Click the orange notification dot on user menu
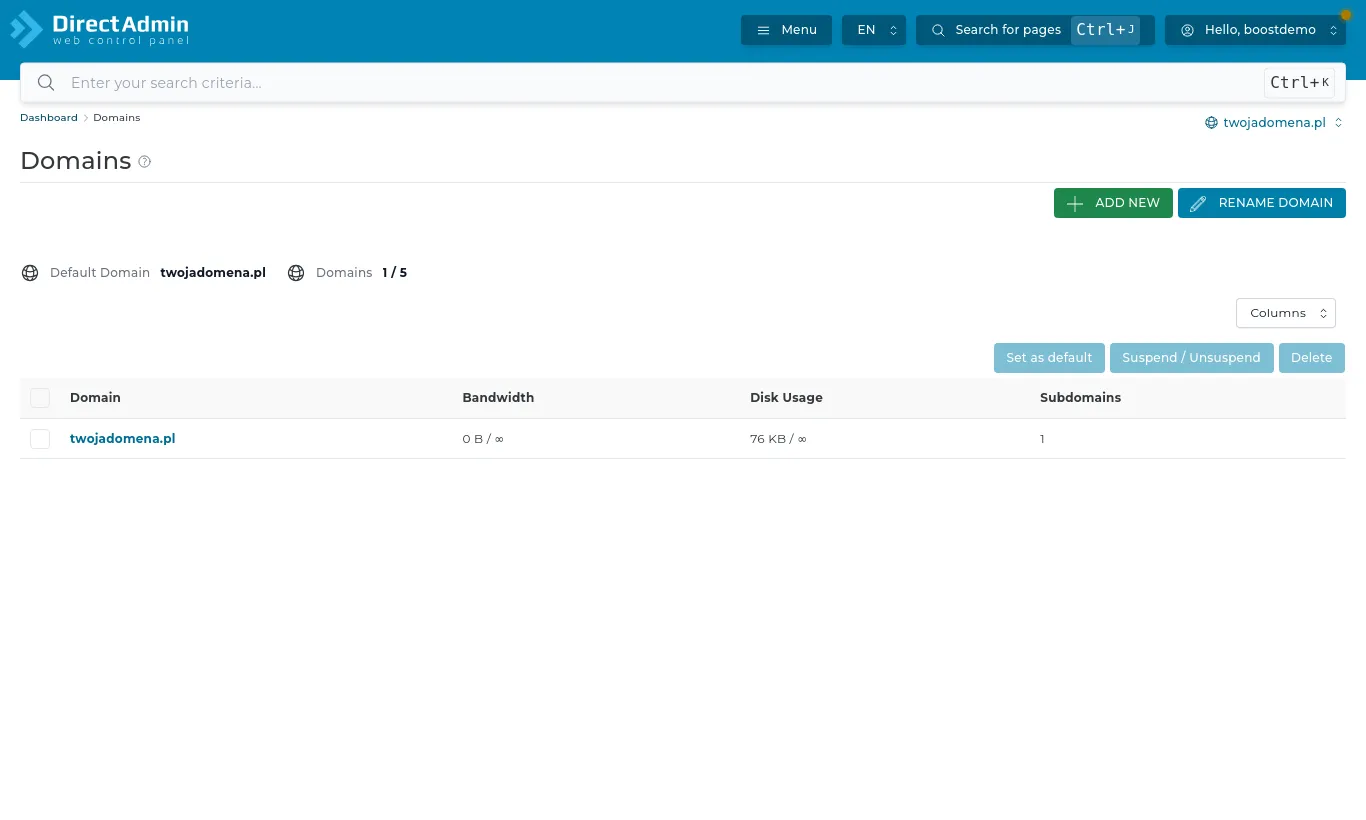Screen dimensions: 1366x820 1345,16
